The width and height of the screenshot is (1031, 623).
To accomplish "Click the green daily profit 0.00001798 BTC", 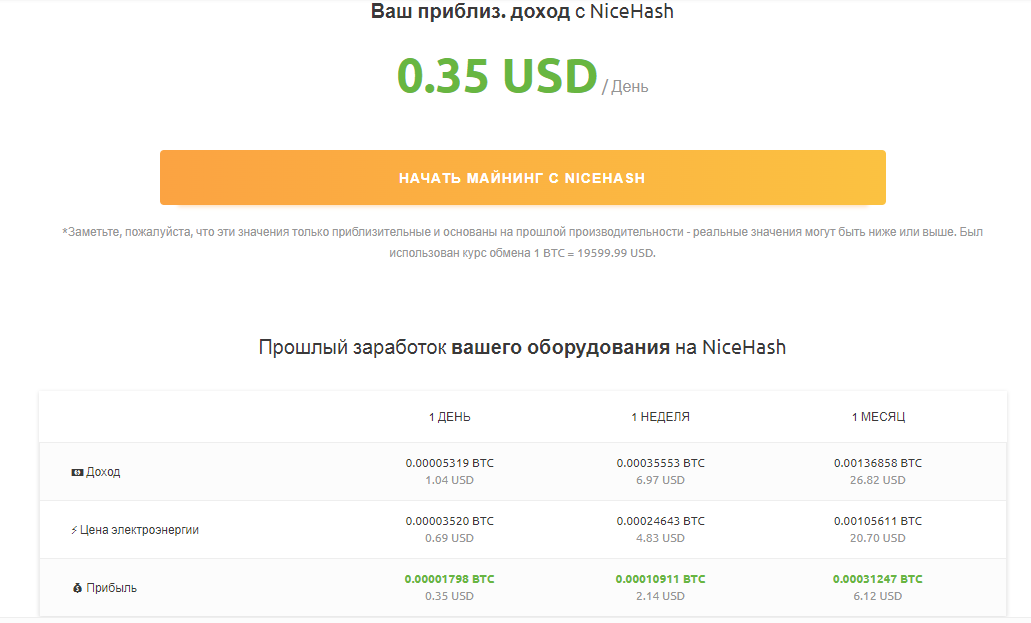I will coord(449,579).
